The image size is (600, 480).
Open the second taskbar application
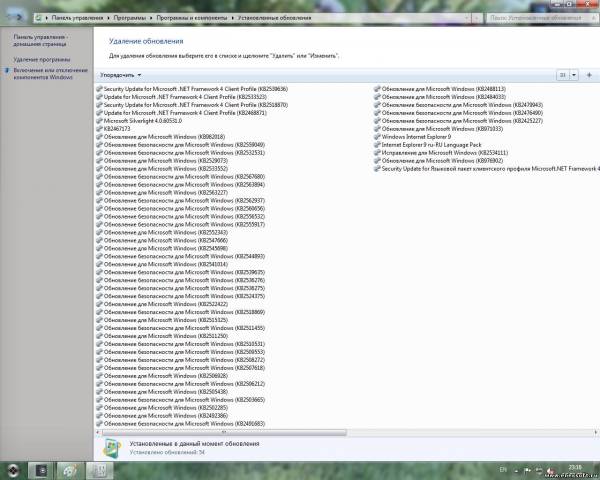(70, 470)
